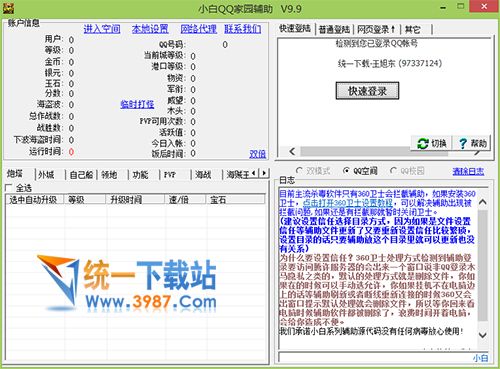Click the blue question mark help icon
The width and height of the screenshot is (500, 369).
point(463,144)
